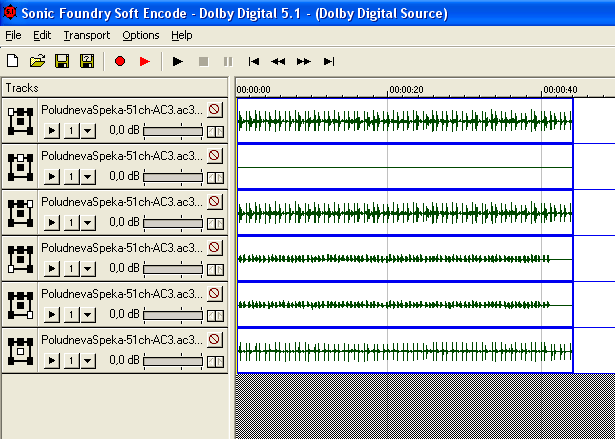Open source channel dropdown on Center track

[88, 177]
